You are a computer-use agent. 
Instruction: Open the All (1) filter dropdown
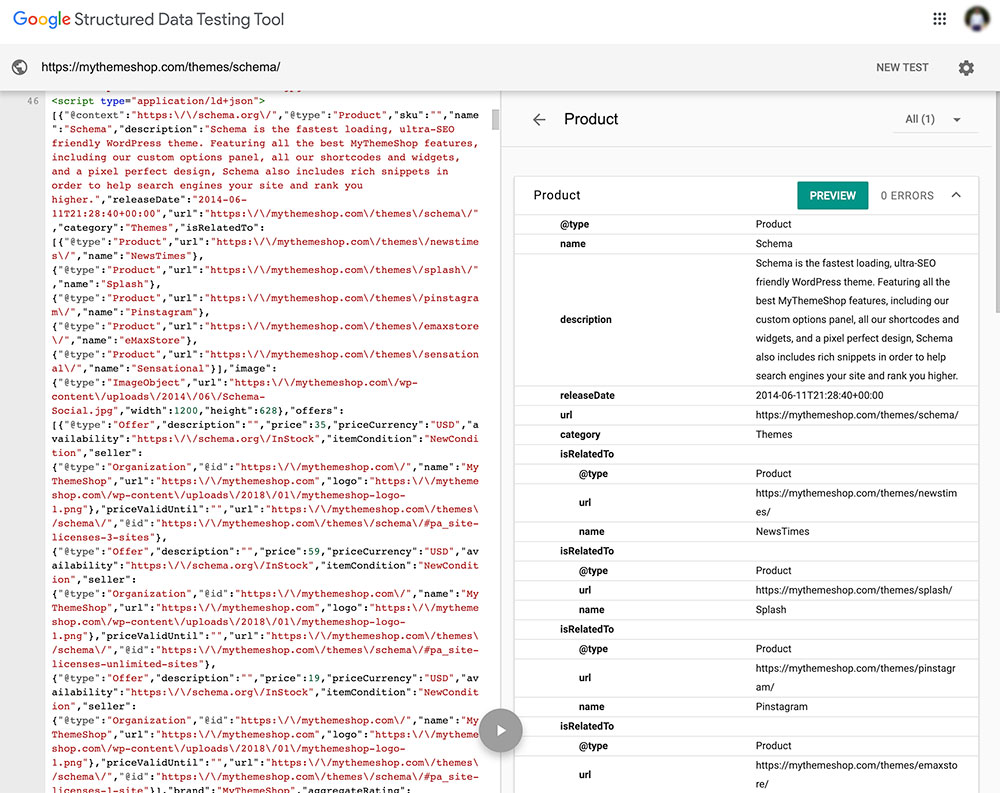point(934,119)
